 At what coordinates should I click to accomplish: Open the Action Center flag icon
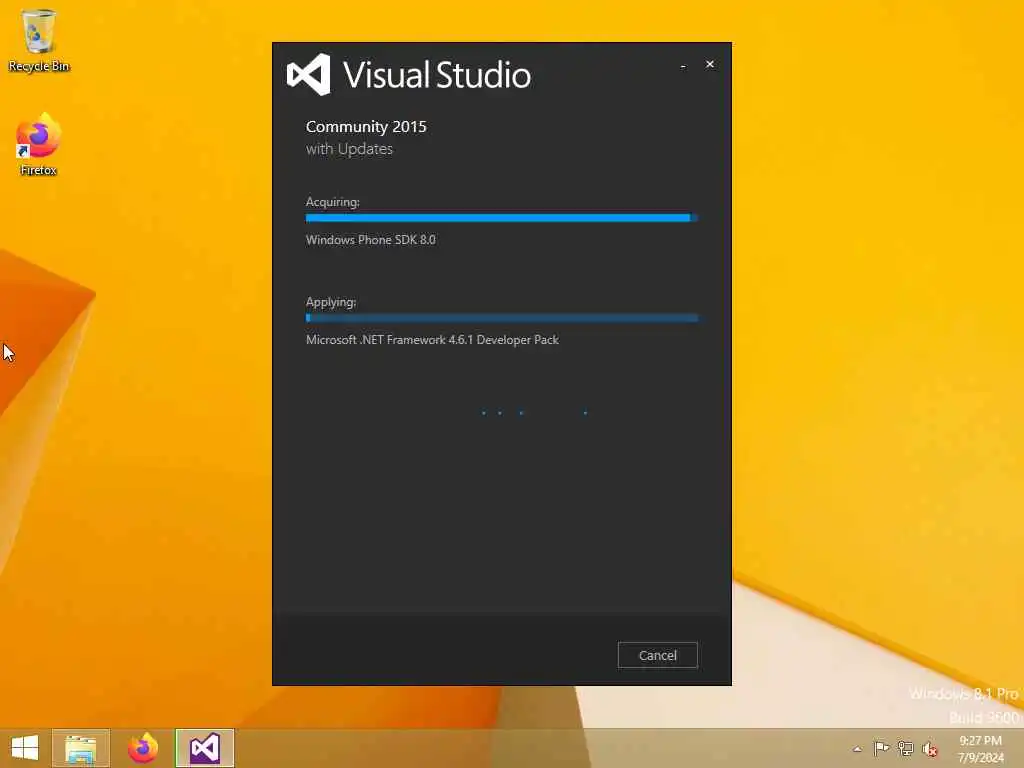click(881, 748)
